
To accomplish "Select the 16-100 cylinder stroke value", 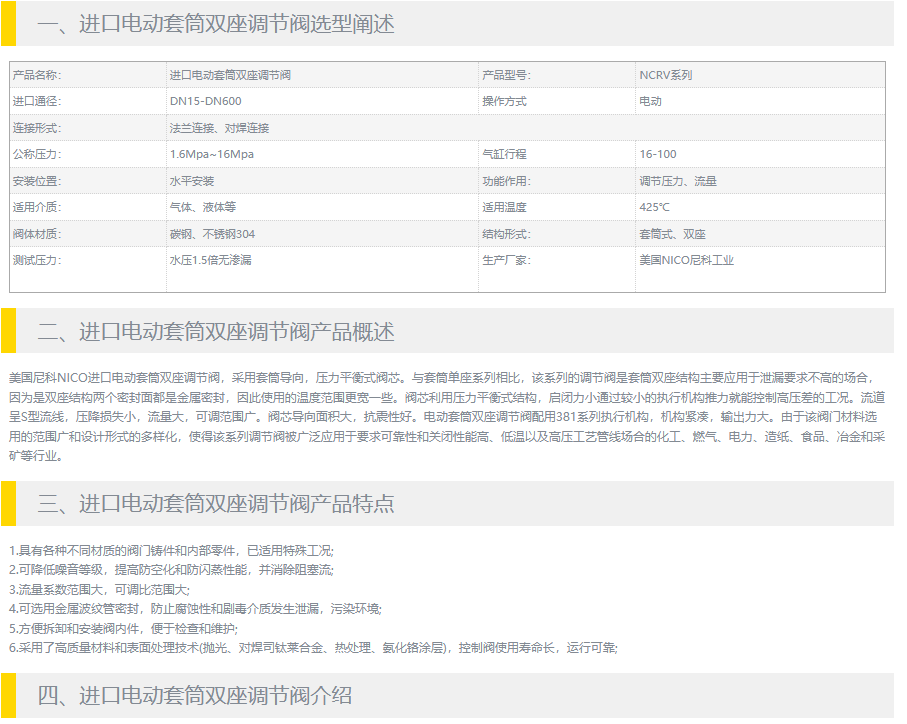I will point(658,154).
